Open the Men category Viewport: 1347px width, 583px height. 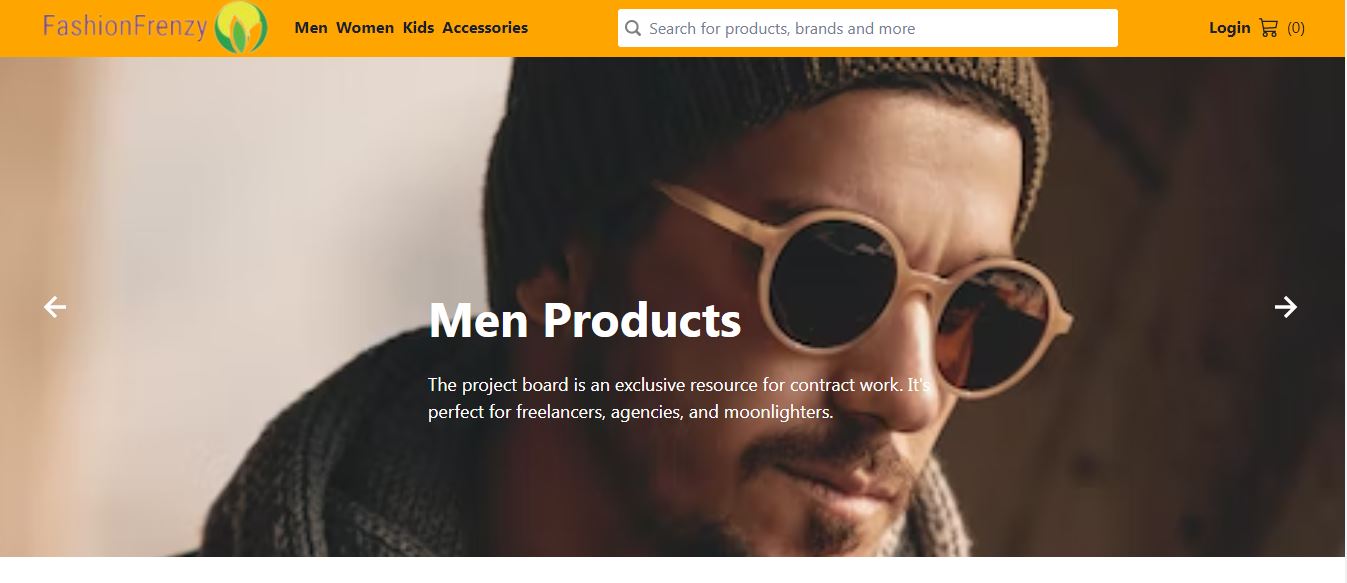pyautogui.click(x=311, y=28)
